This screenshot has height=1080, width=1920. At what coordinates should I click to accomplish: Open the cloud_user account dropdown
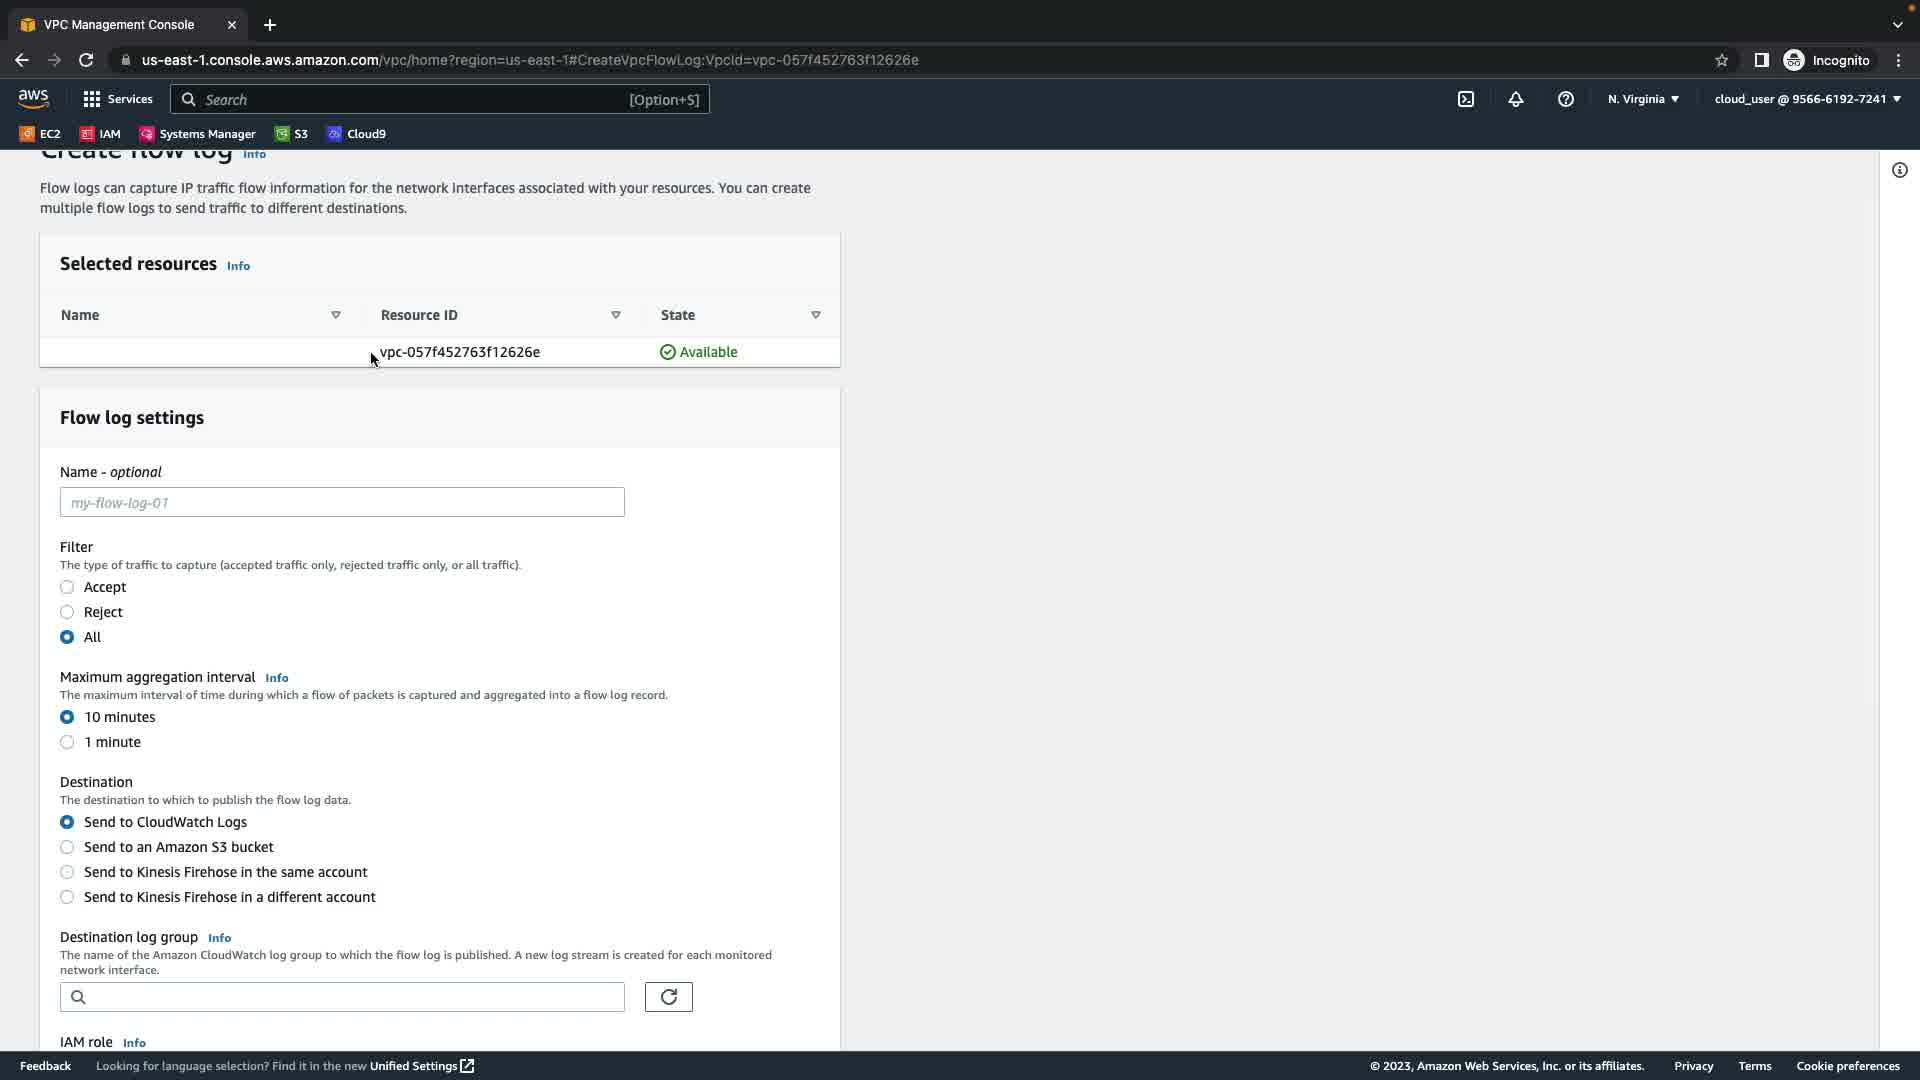(x=1807, y=99)
